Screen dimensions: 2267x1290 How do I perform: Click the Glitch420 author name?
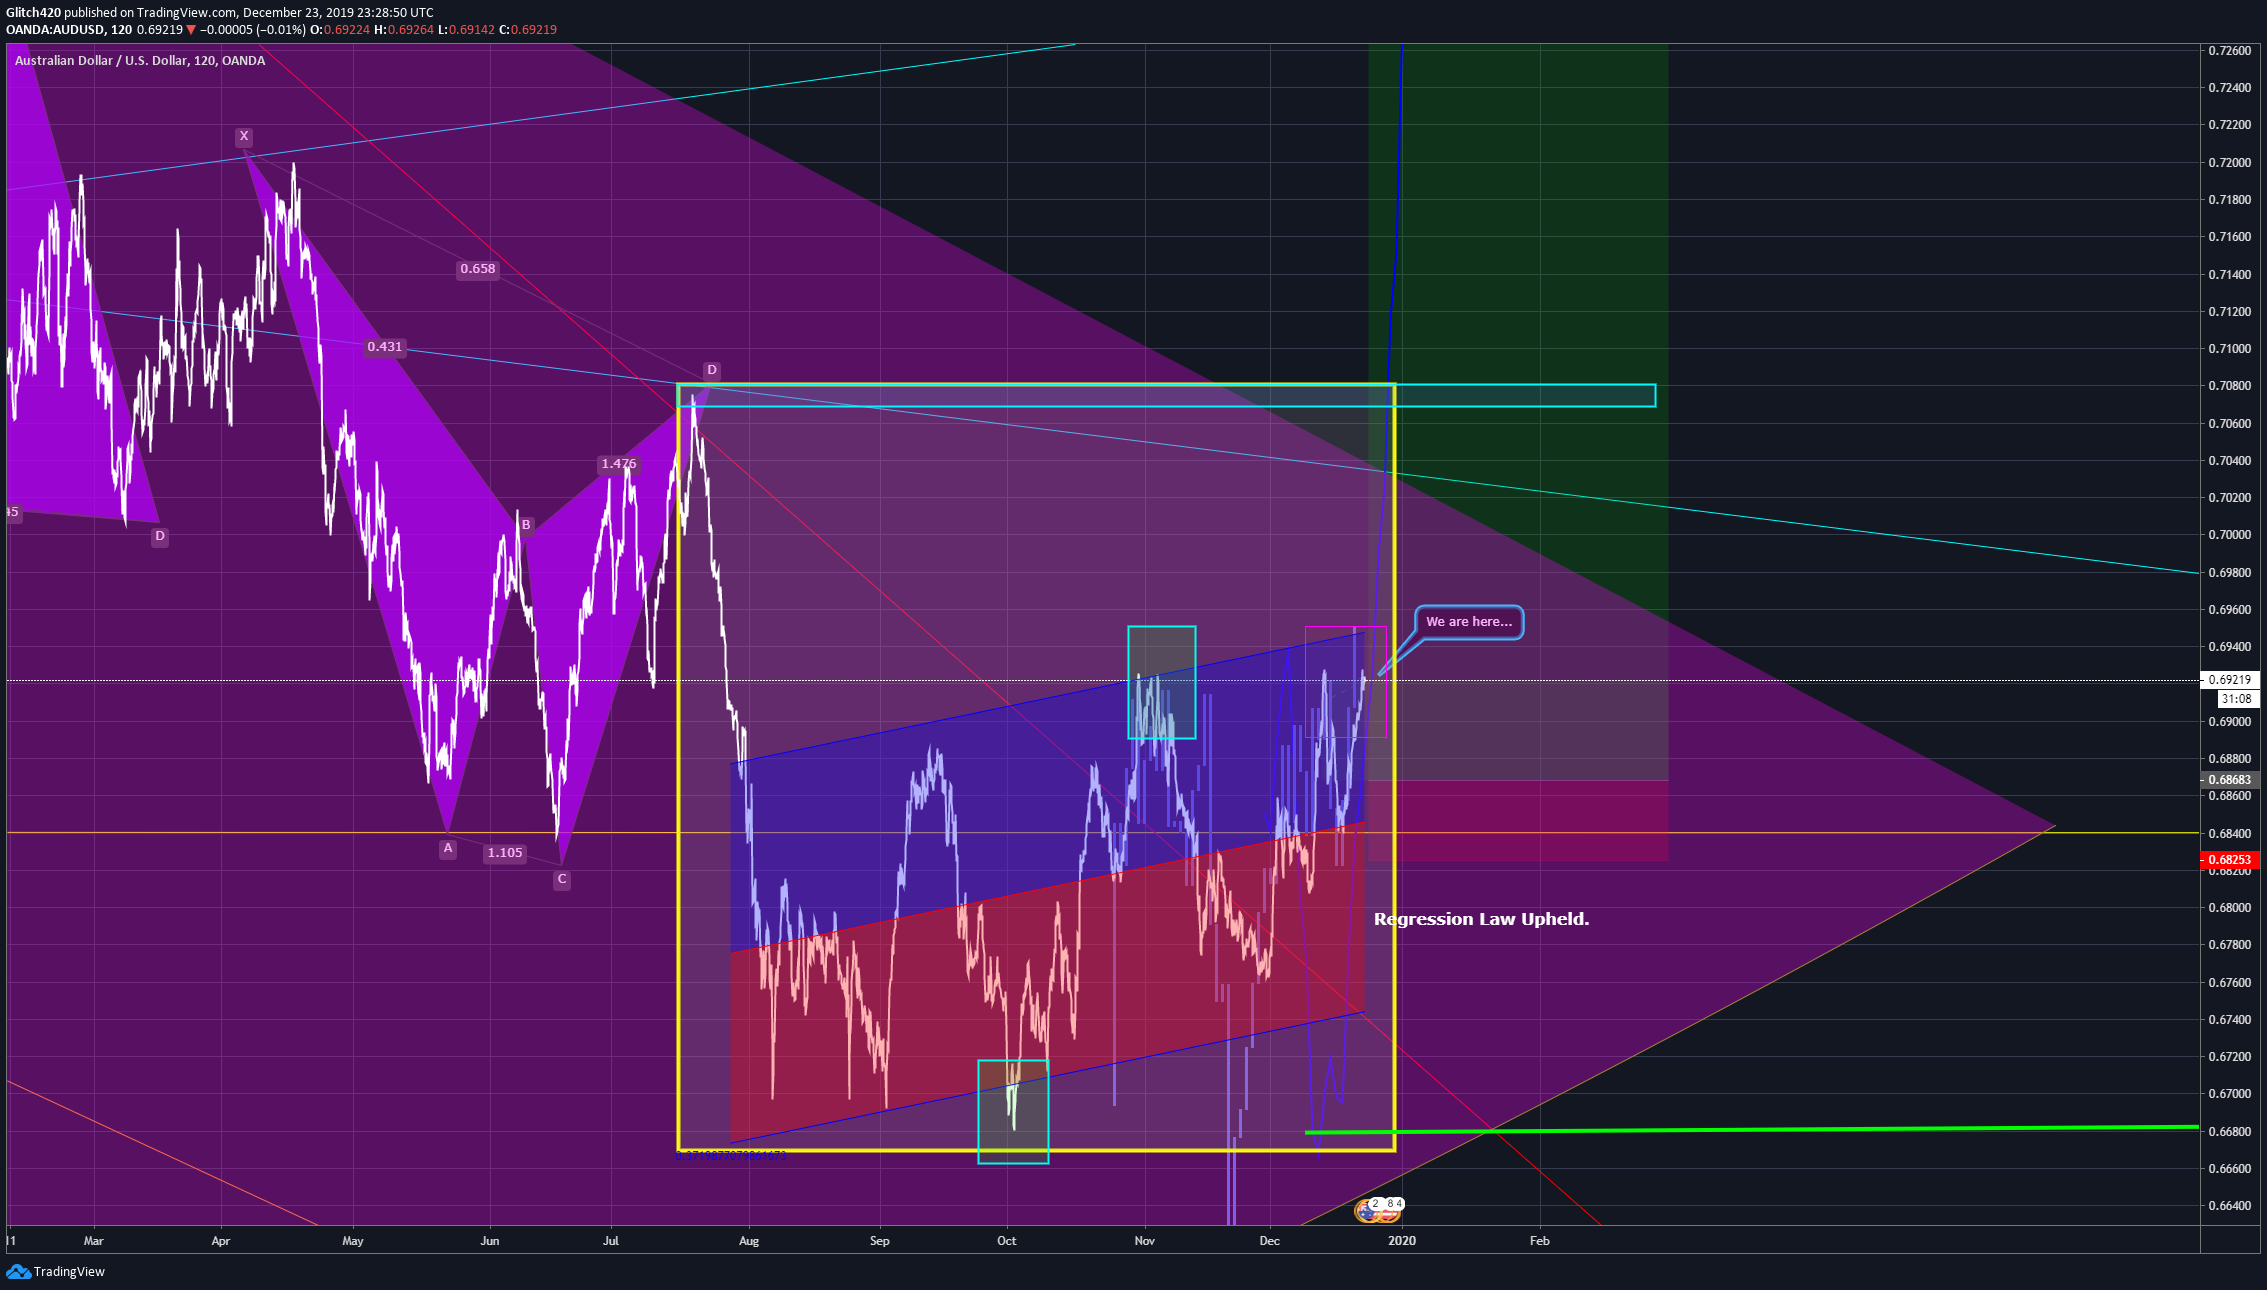(x=33, y=13)
